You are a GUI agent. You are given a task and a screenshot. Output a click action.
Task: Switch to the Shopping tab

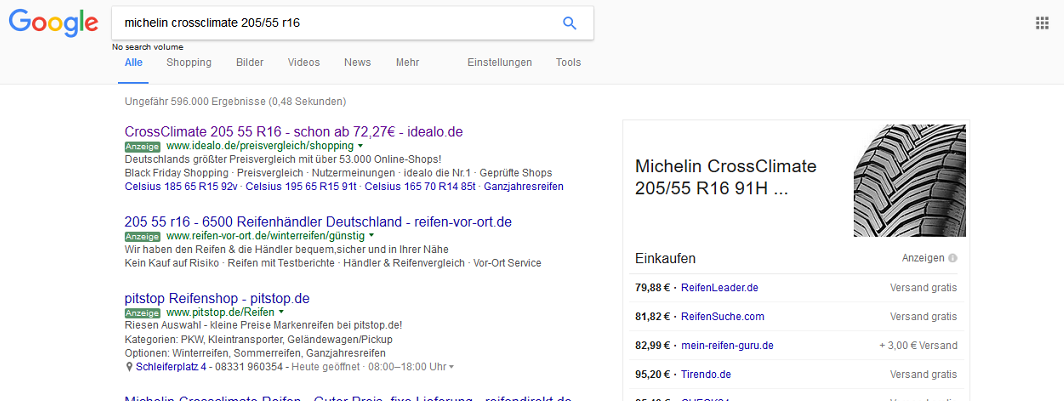(x=189, y=62)
